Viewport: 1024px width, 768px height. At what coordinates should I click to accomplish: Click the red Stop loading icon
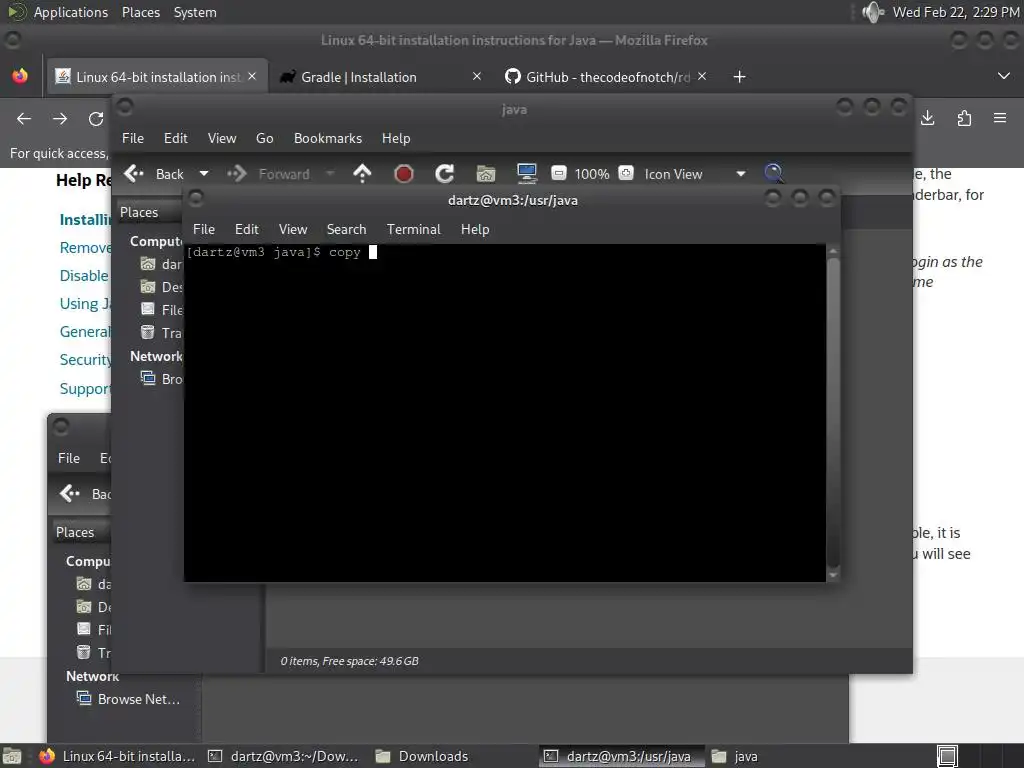point(404,174)
